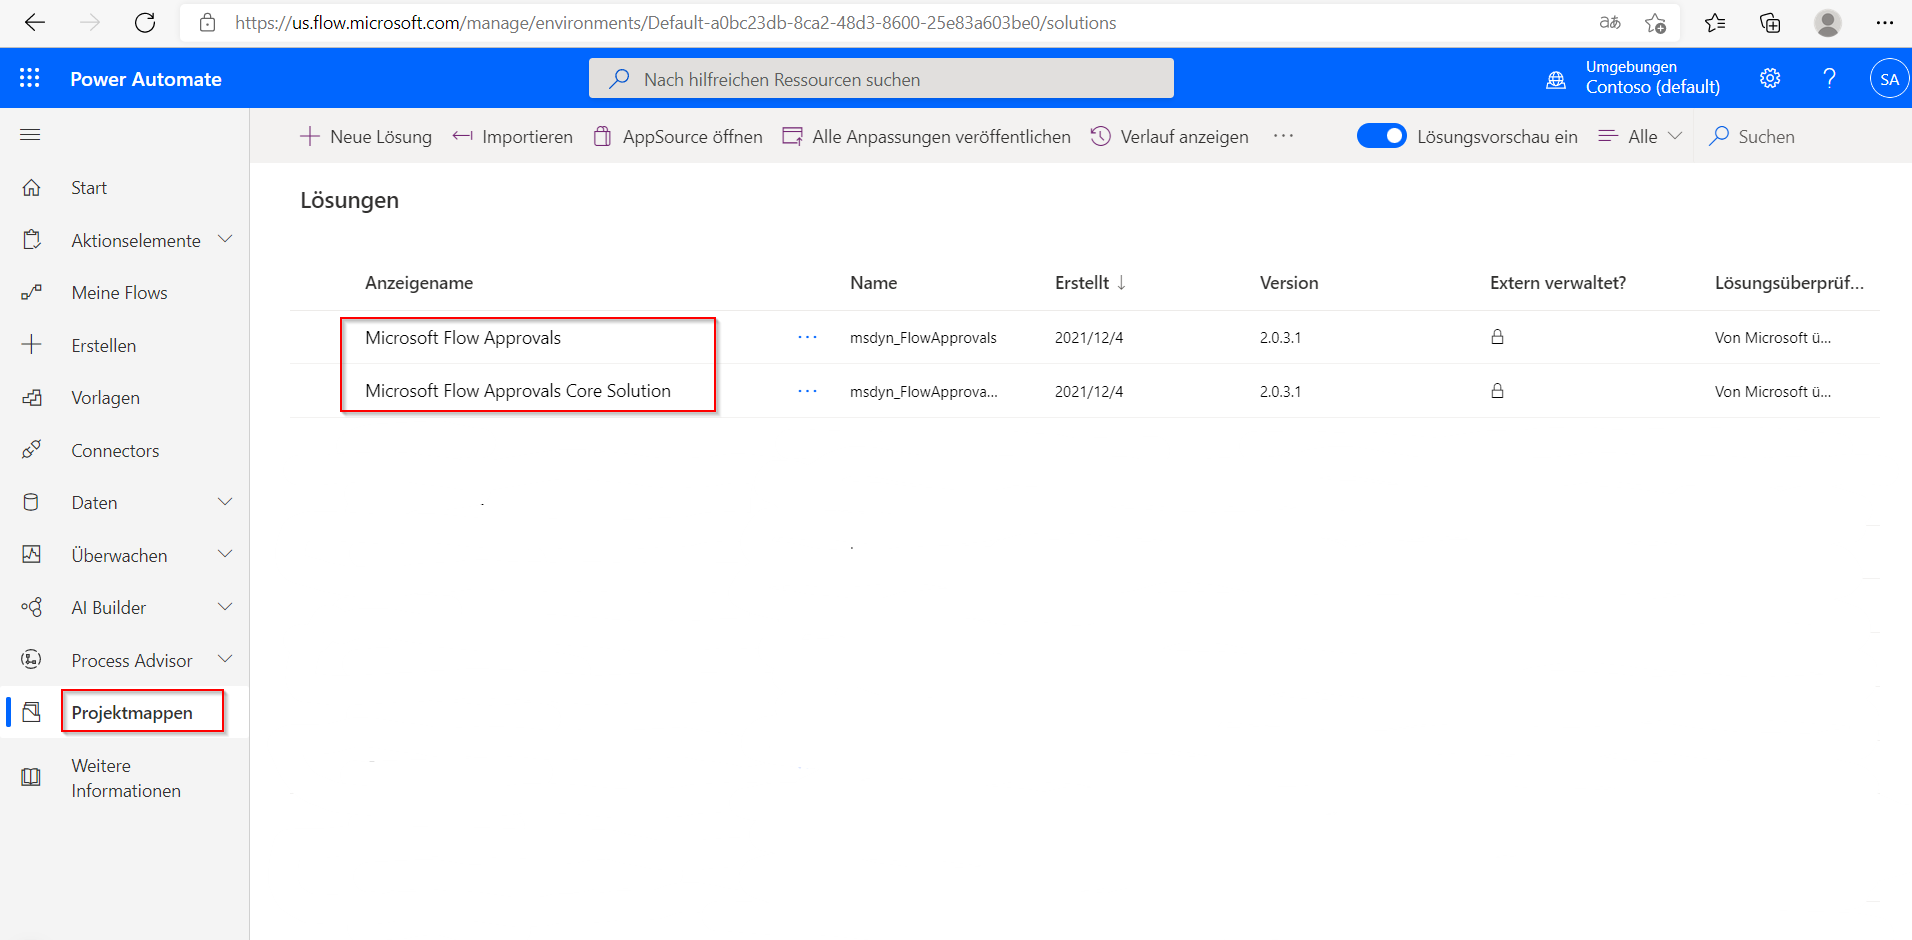Select Projektmappen in the sidebar
The width and height of the screenshot is (1912, 940).
pos(132,712)
